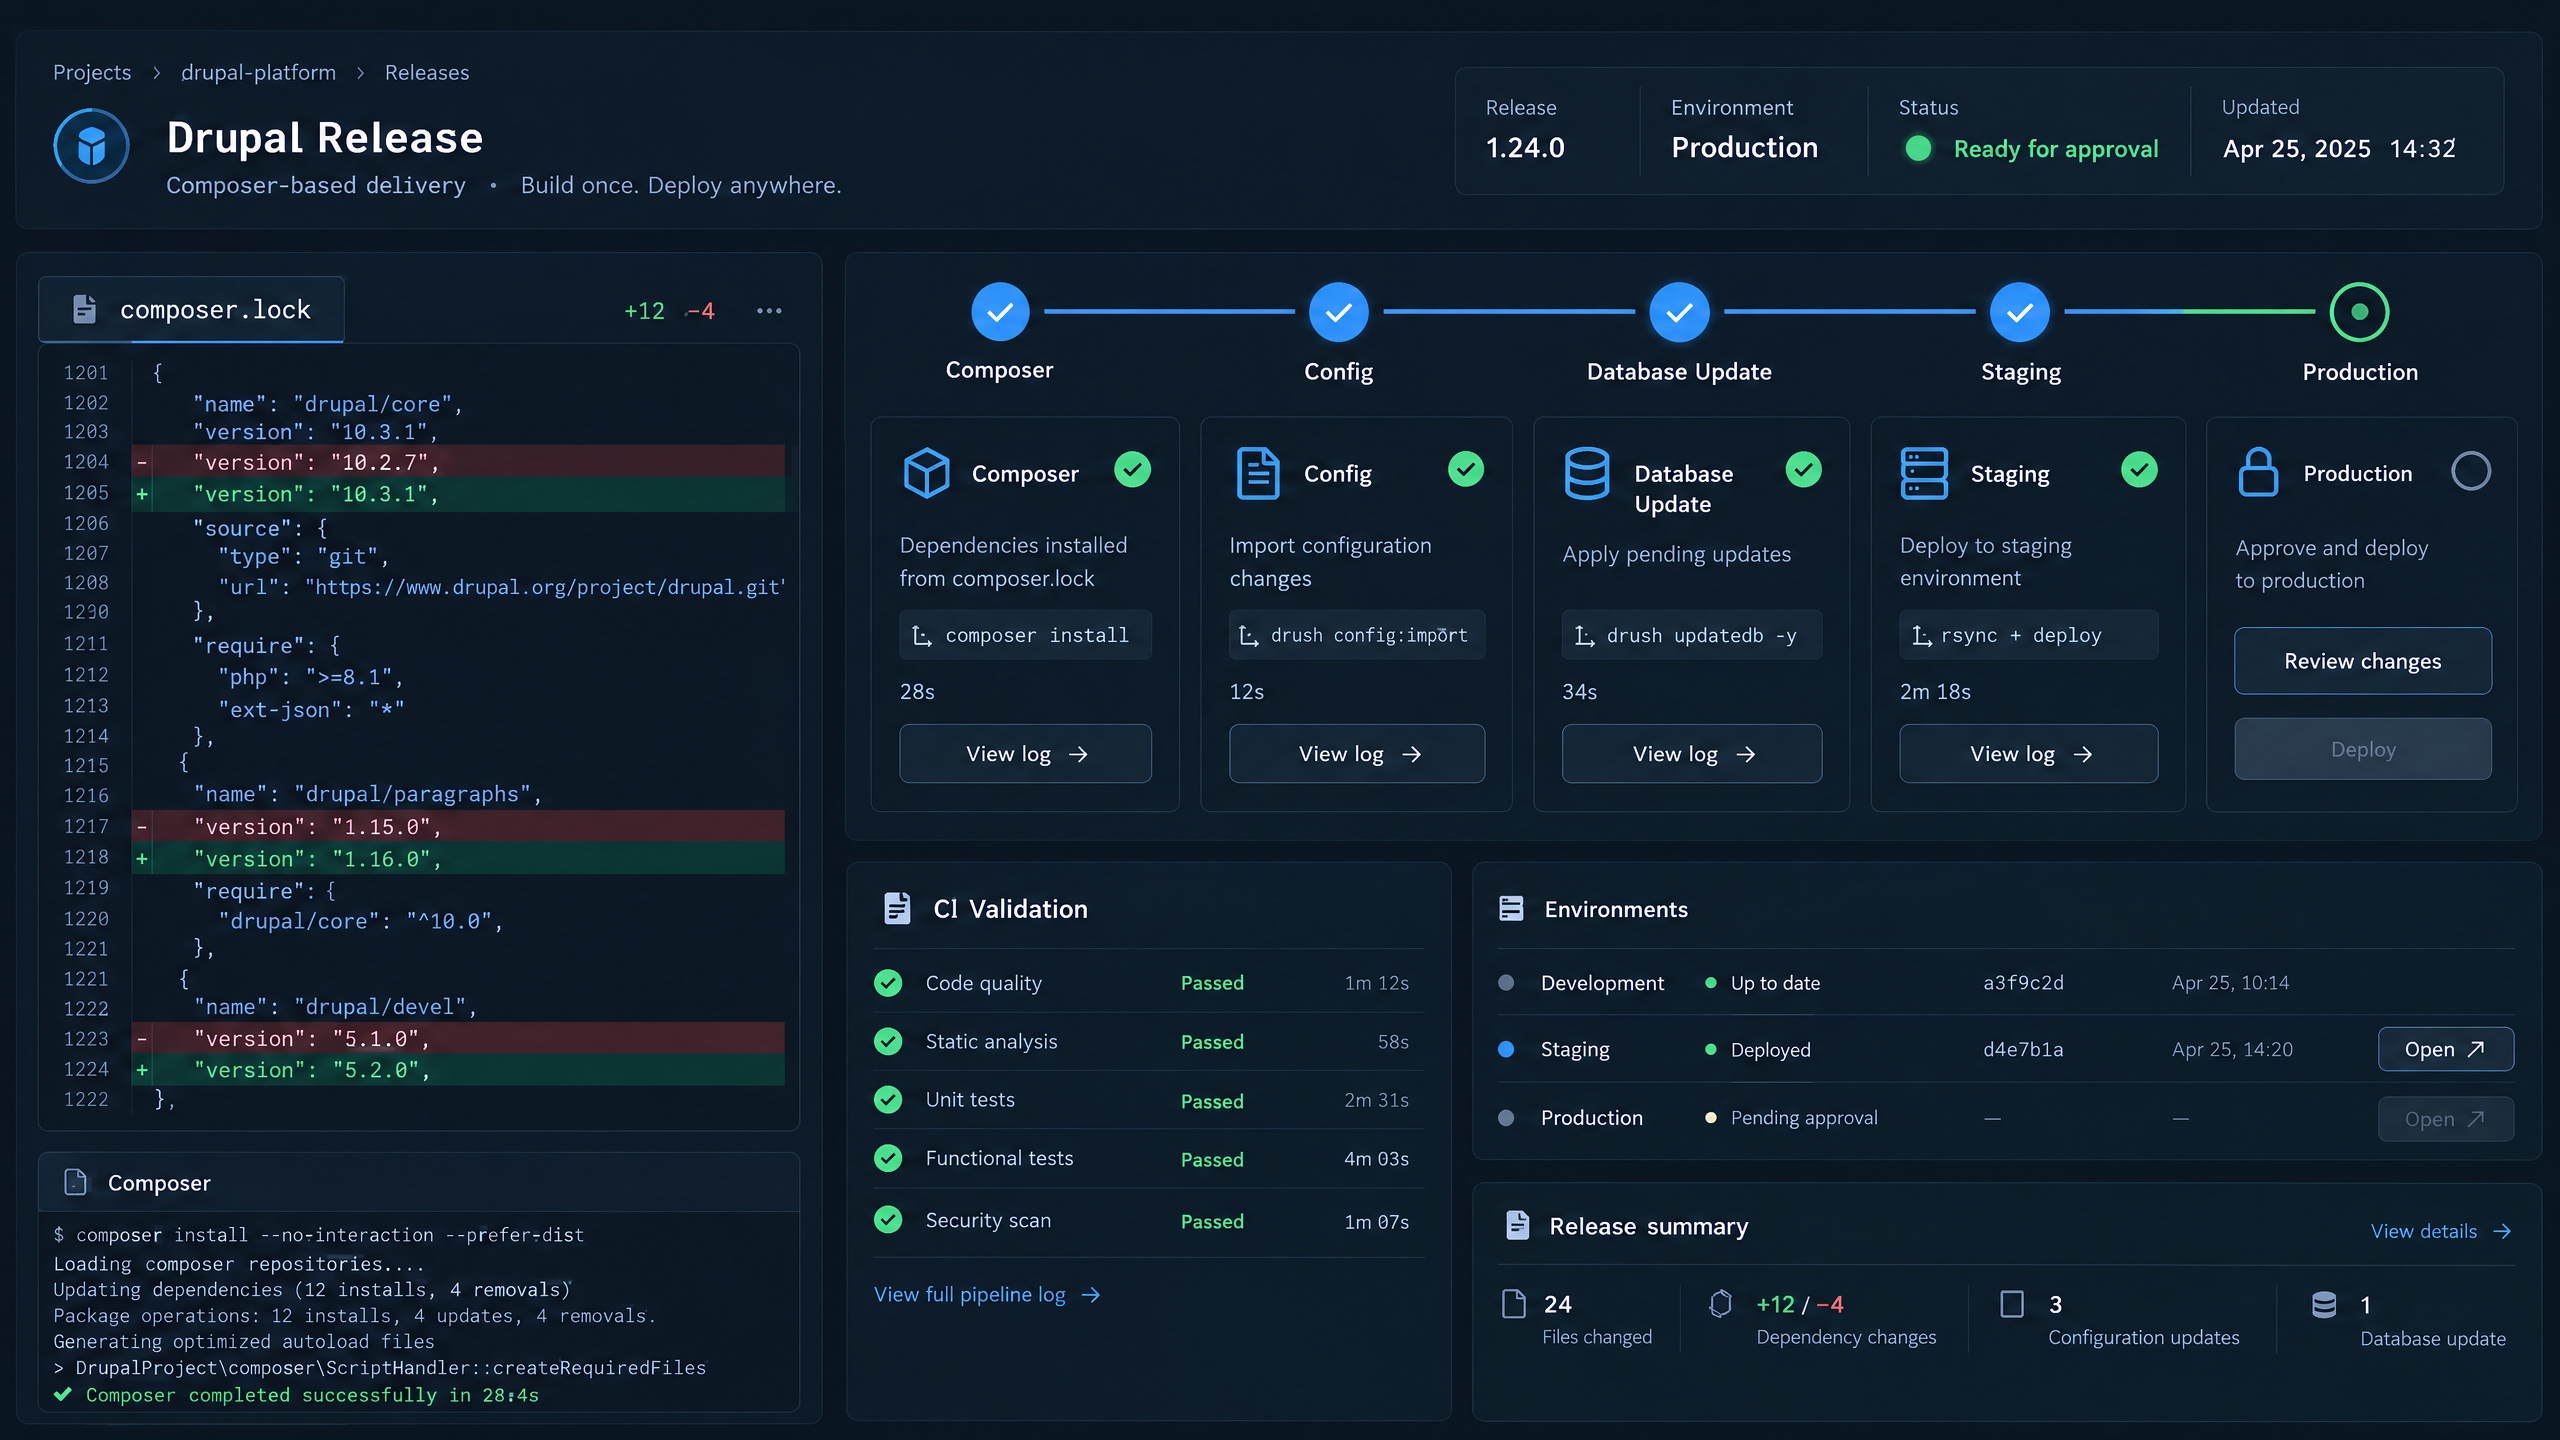Open Releases breadcrumb item
The height and width of the screenshot is (1440, 2560).
[427, 73]
